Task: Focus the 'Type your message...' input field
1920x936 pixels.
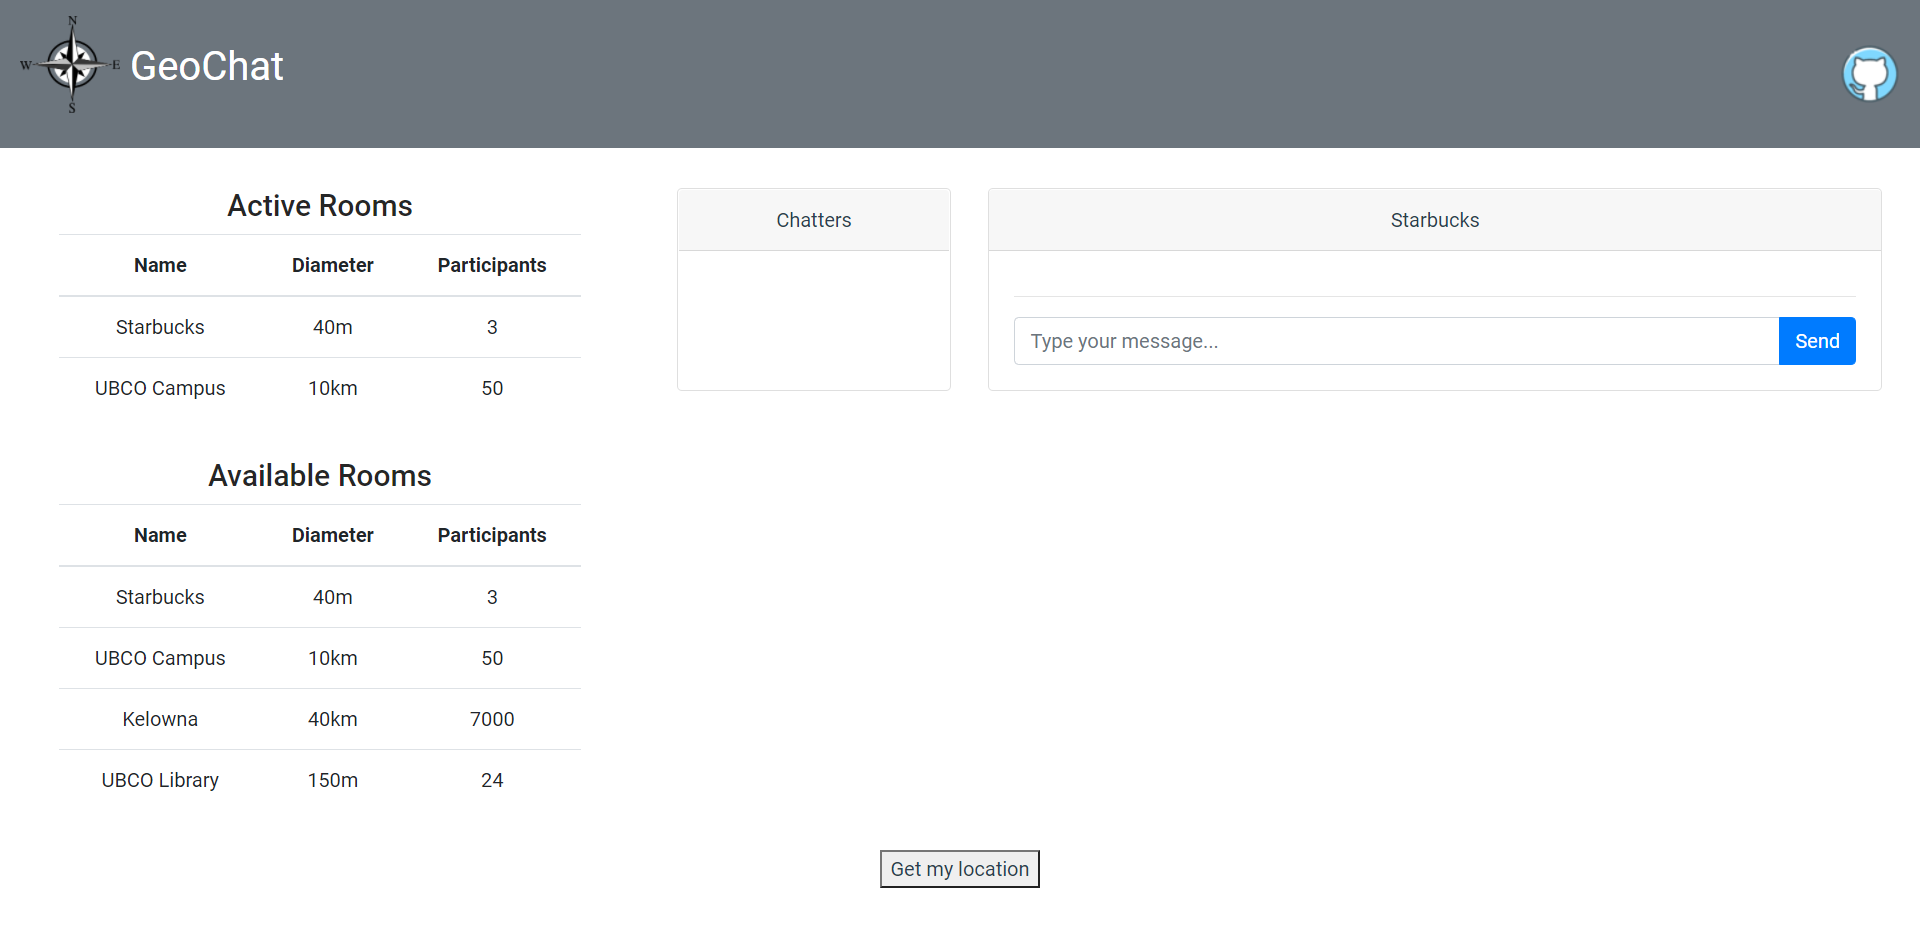Action: (x=1396, y=341)
